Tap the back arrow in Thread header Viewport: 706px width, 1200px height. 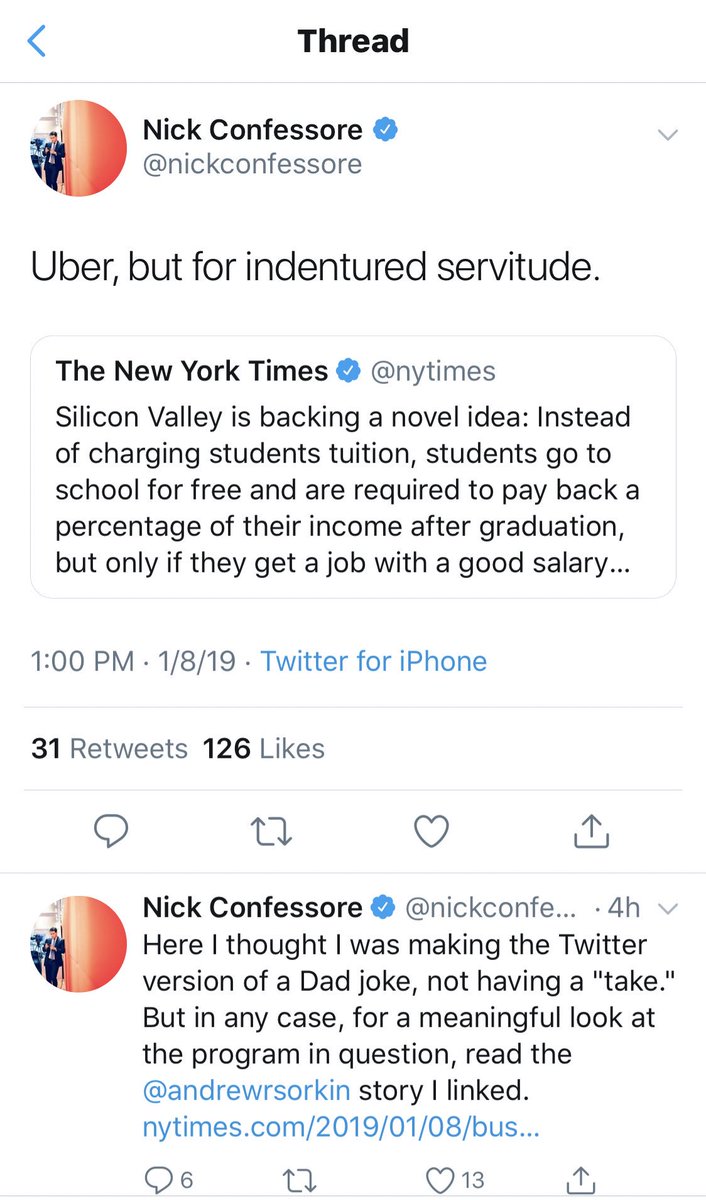click(x=37, y=41)
